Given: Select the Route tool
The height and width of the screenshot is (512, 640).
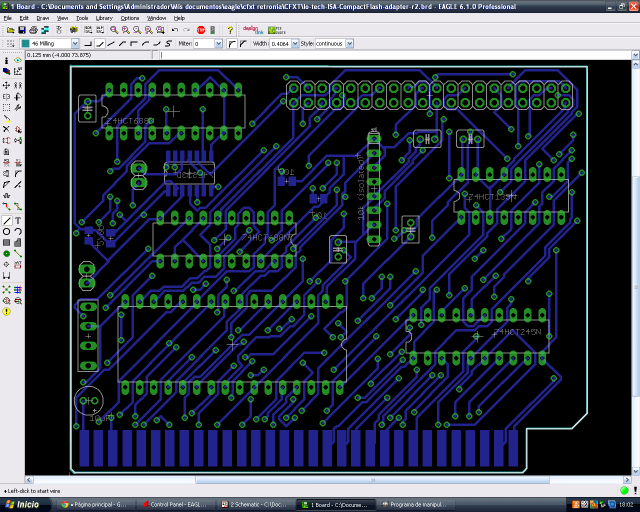Looking at the screenshot, I should [x=6, y=207].
